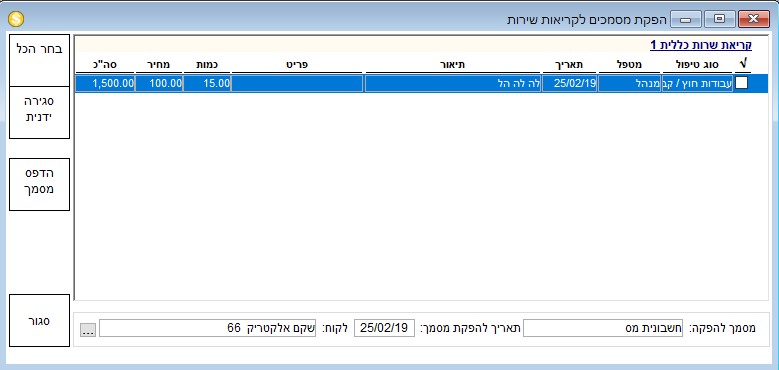Select the price cell 100.00

[159, 83]
